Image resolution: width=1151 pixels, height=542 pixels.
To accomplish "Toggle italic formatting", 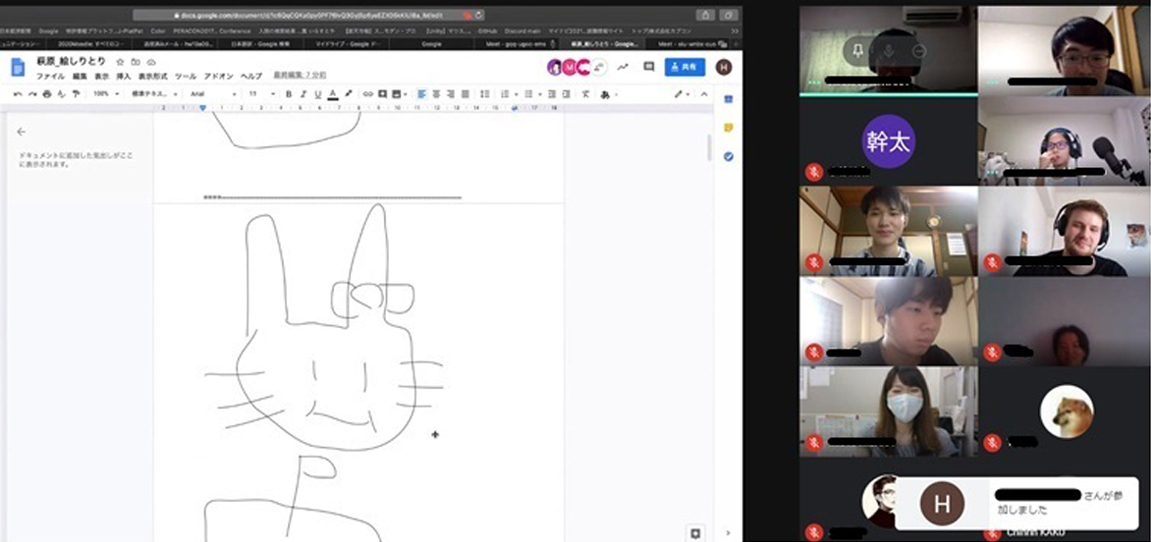I will (x=304, y=94).
